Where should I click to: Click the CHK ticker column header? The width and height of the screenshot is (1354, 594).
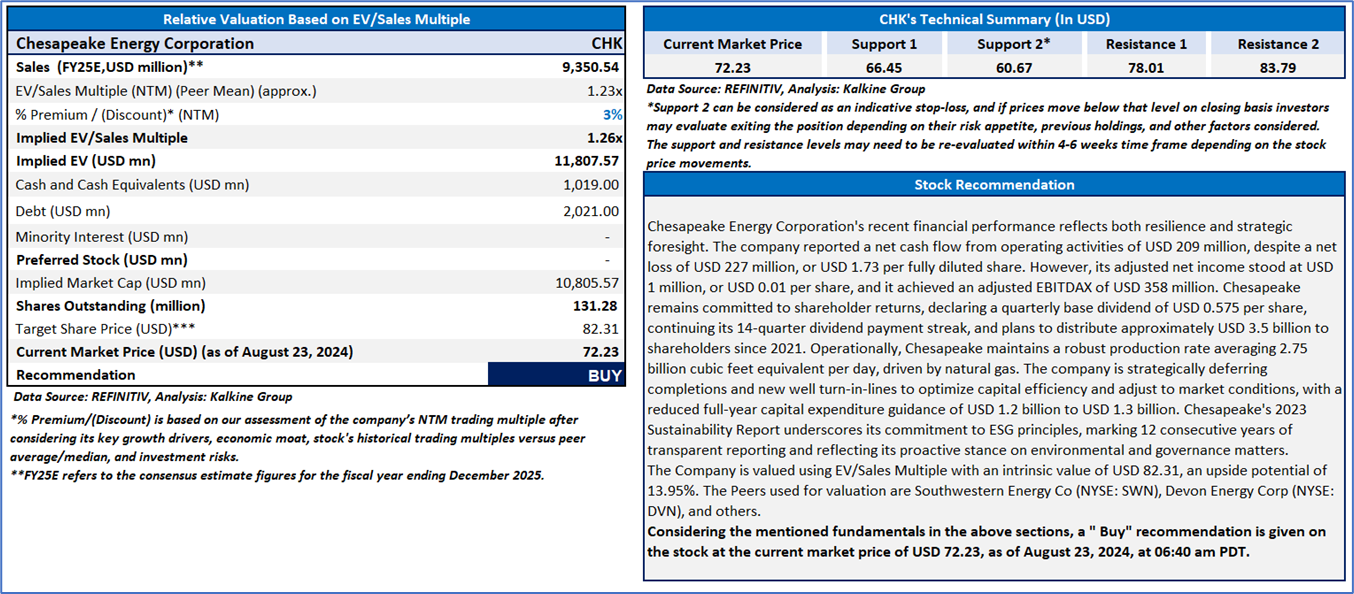pos(606,43)
